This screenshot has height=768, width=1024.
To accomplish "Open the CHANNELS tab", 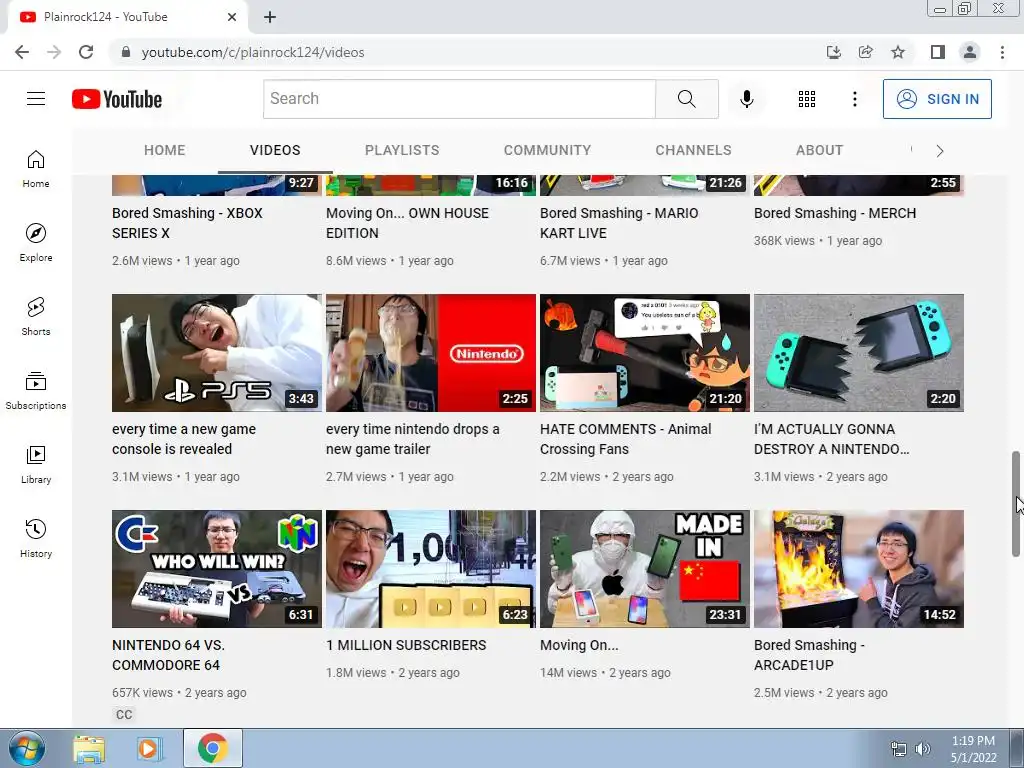I will (x=693, y=150).
